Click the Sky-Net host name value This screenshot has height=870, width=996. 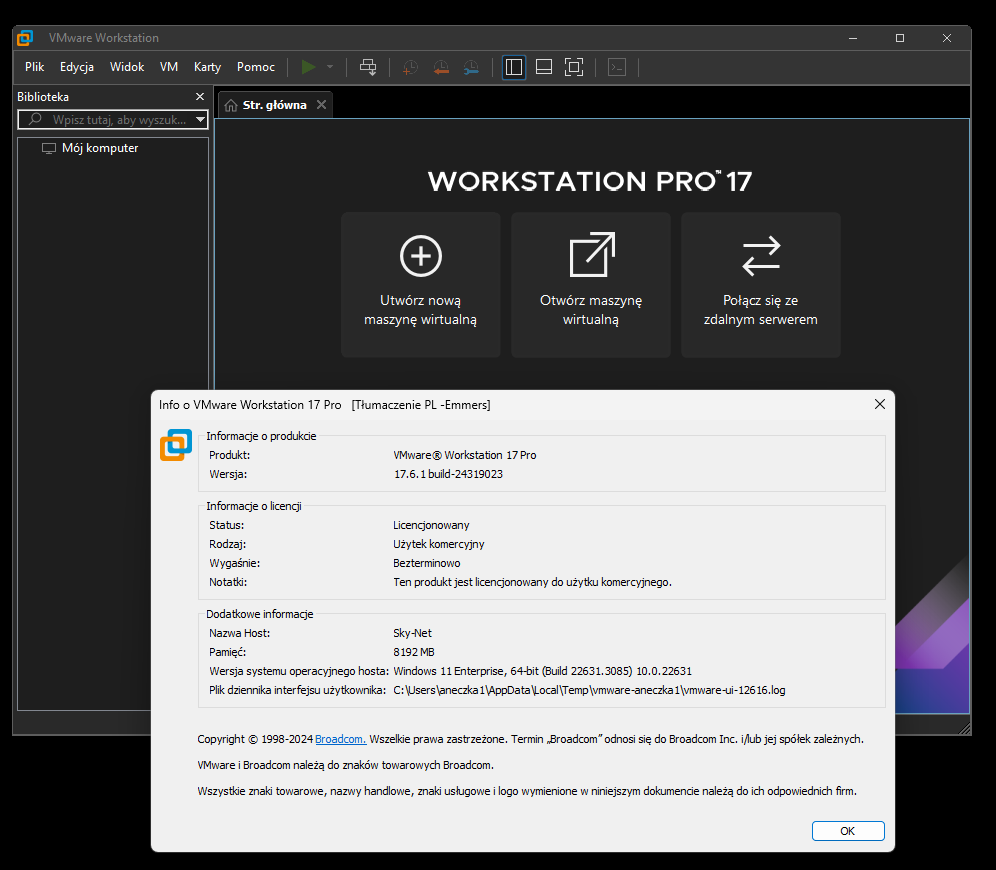[x=412, y=633]
